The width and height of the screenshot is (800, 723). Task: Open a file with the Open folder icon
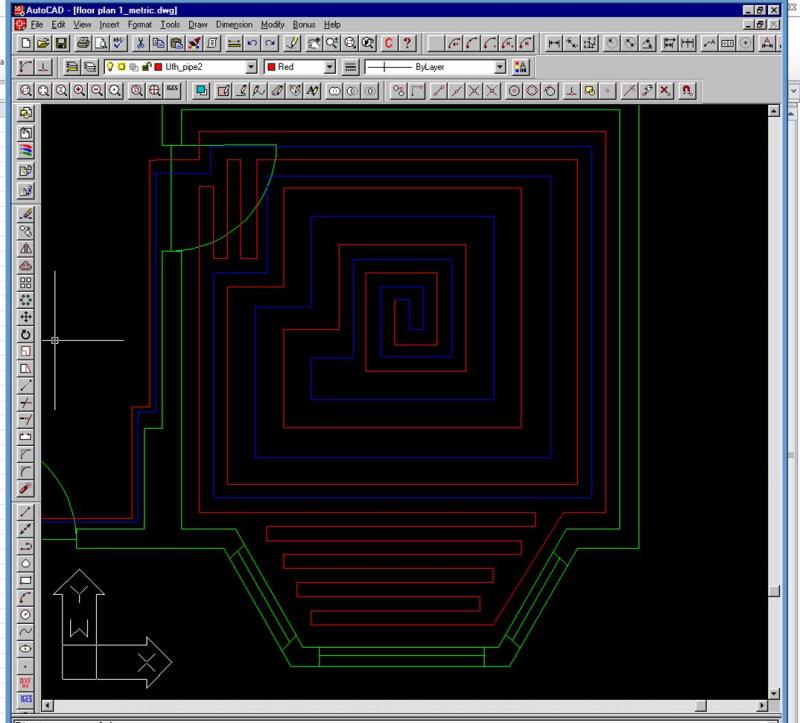coord(44,43)
